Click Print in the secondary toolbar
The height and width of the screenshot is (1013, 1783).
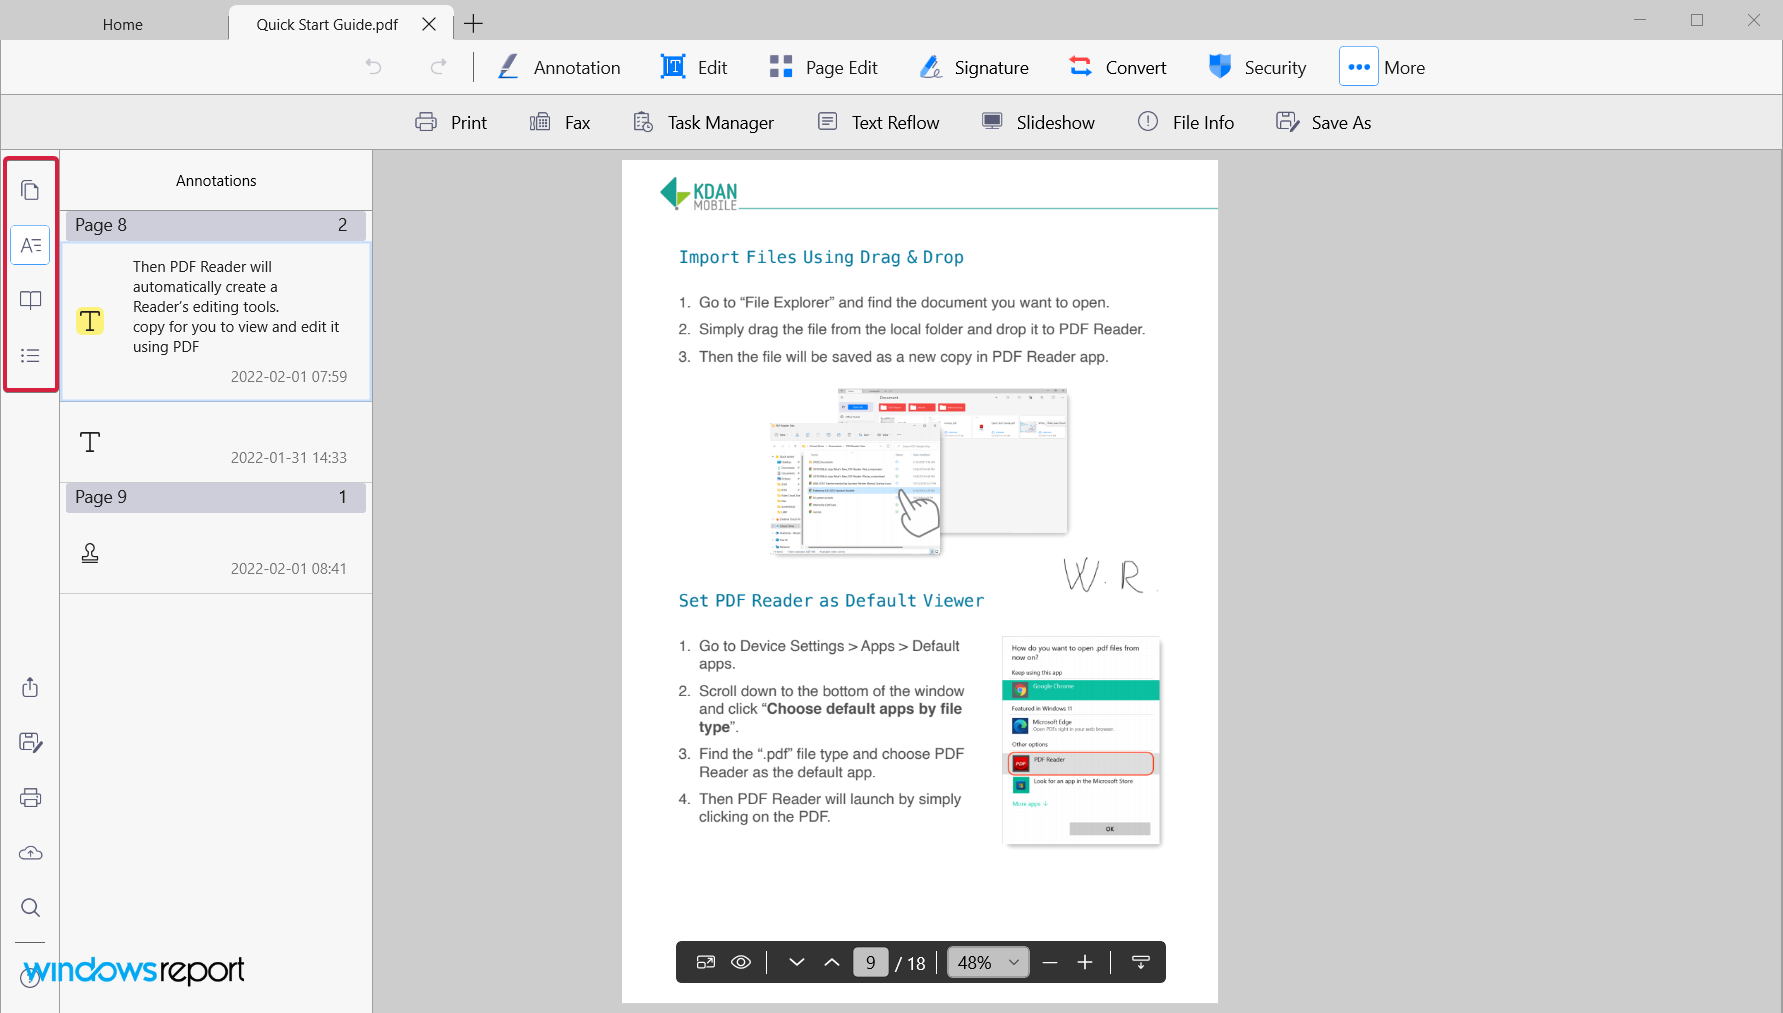451,122
